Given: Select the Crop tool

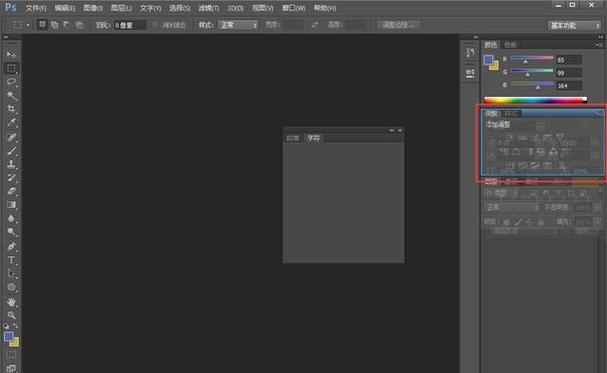Looking at the screenshot, I should click(11, 109).
